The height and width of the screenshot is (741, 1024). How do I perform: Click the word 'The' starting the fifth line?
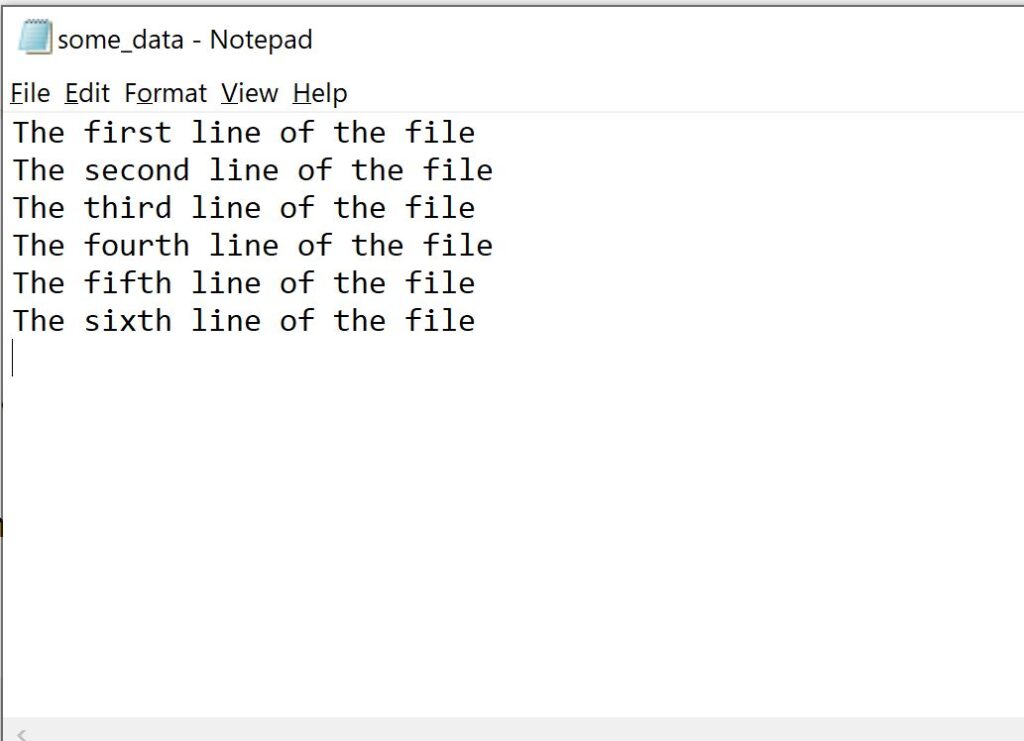pyautogui.click(x=38, y=283)
